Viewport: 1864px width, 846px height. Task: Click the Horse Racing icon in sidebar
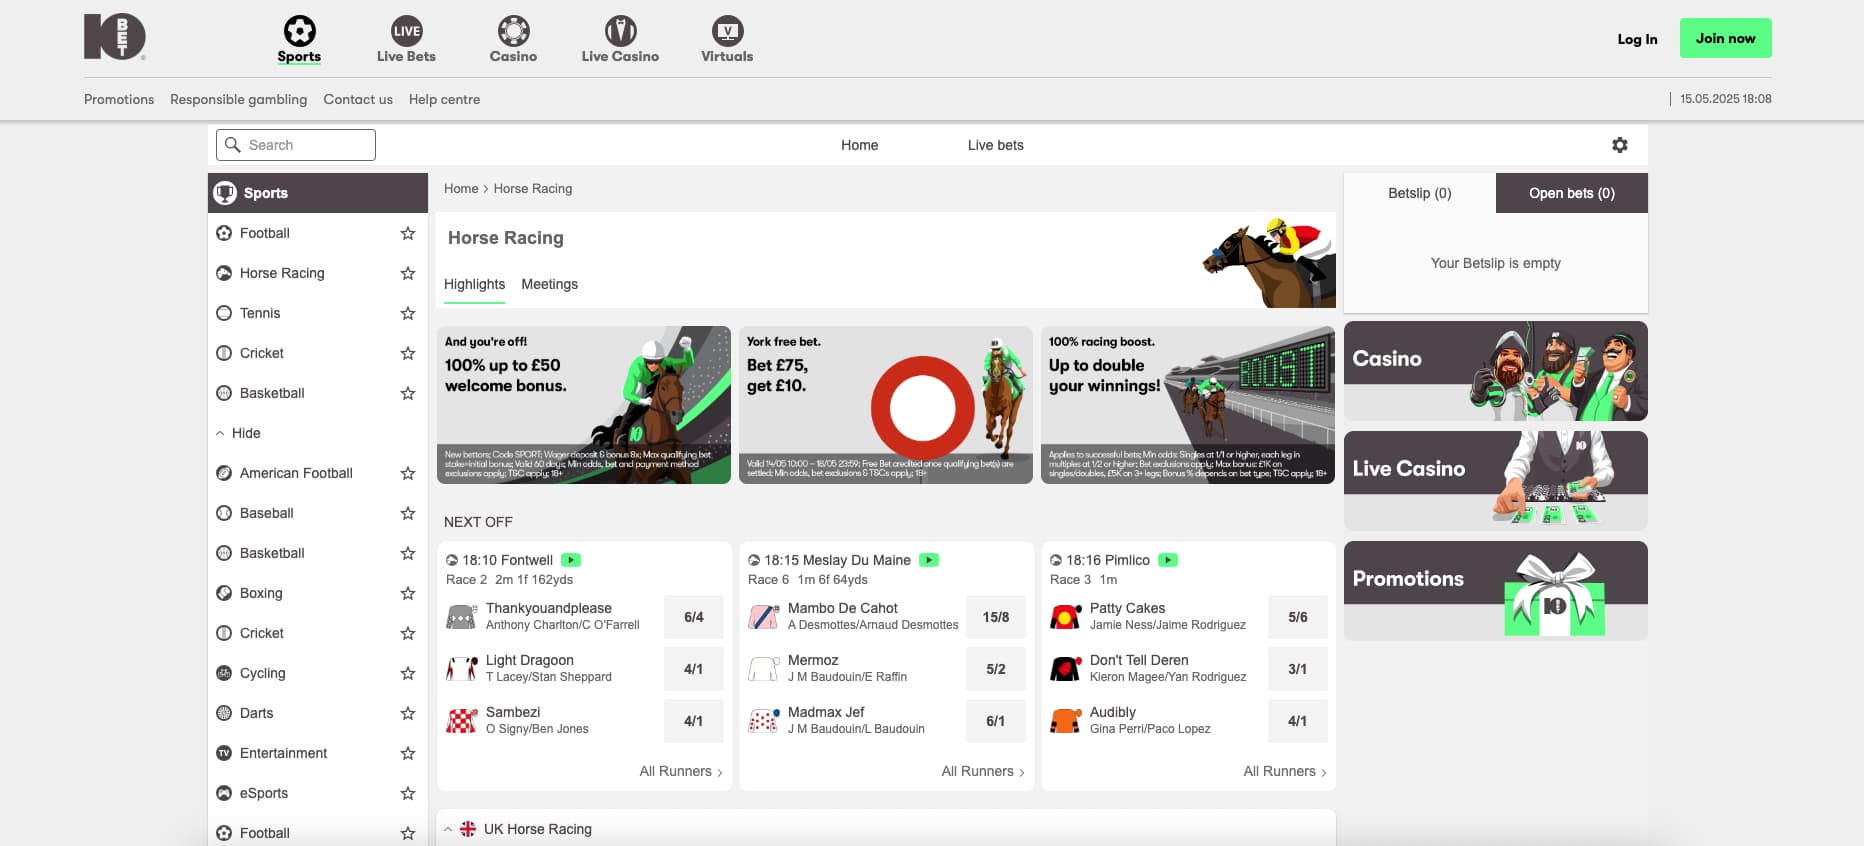[x=224, y=273]
